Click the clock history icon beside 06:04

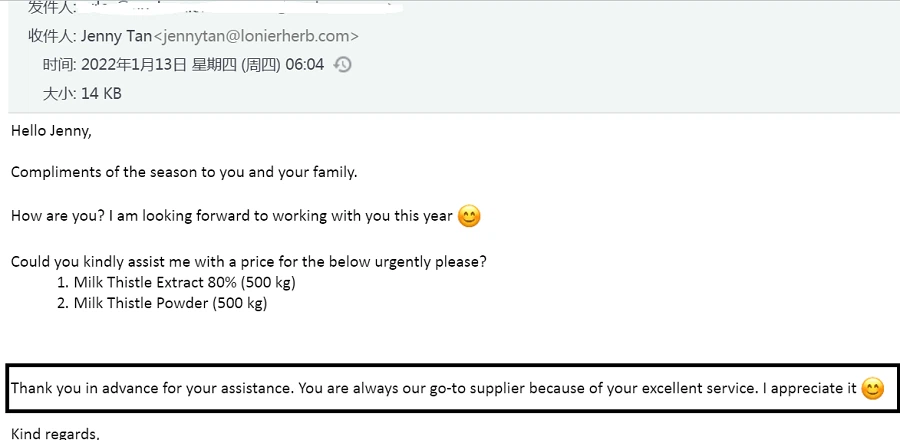342,65
